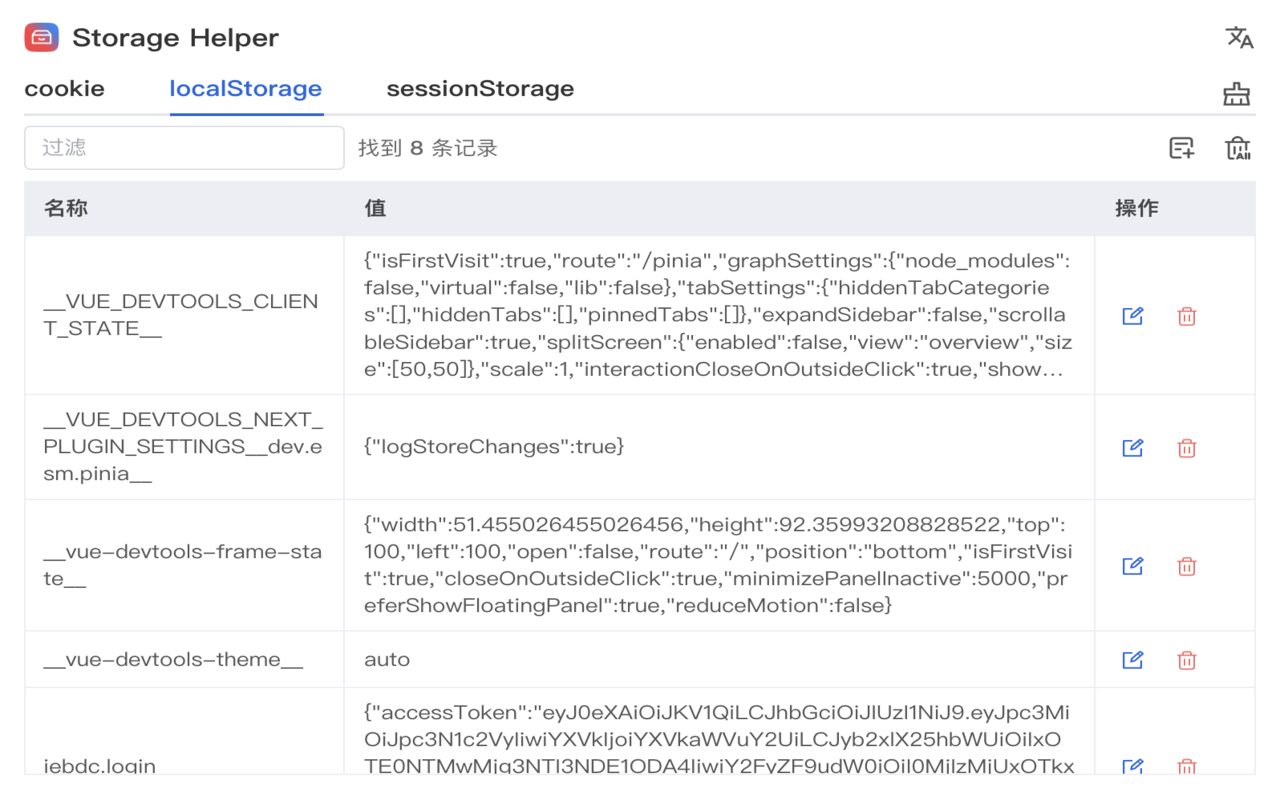Click the clean broom icon
The height and width of the screenshot is (800, 1280).
1237,94
